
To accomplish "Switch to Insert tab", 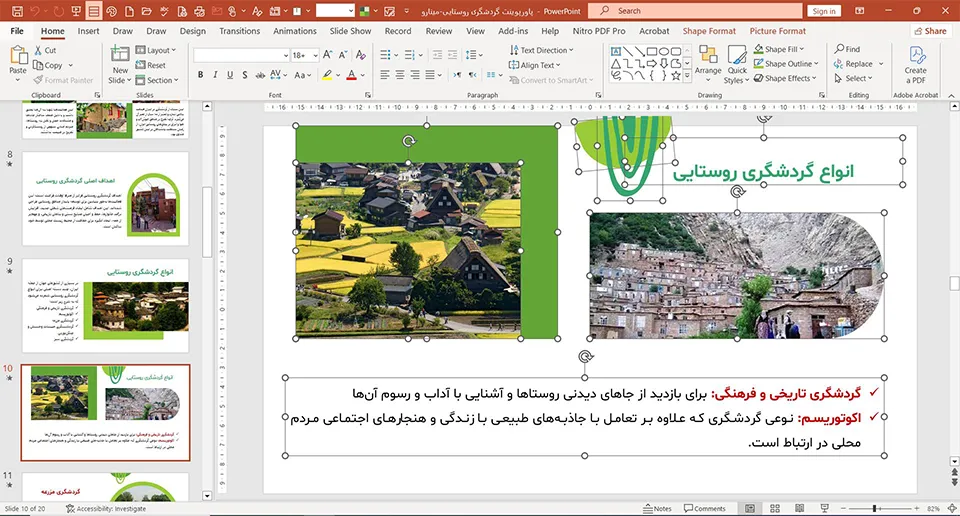I will point(88,31).
